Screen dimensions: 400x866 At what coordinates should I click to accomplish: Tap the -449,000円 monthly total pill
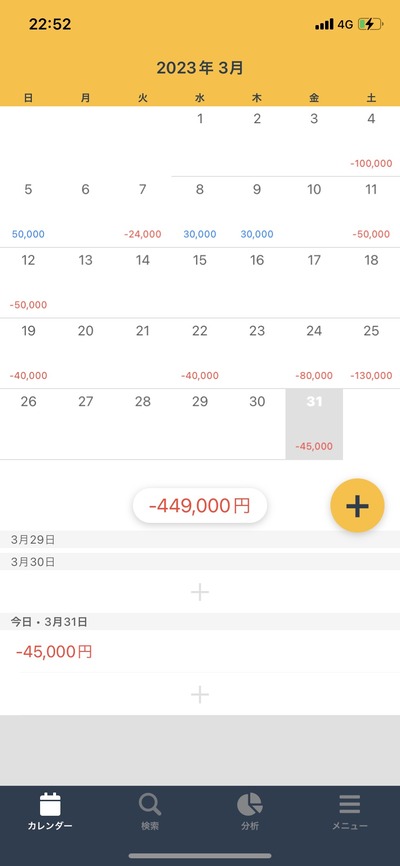pyautogui.click(x=200, y=505)
